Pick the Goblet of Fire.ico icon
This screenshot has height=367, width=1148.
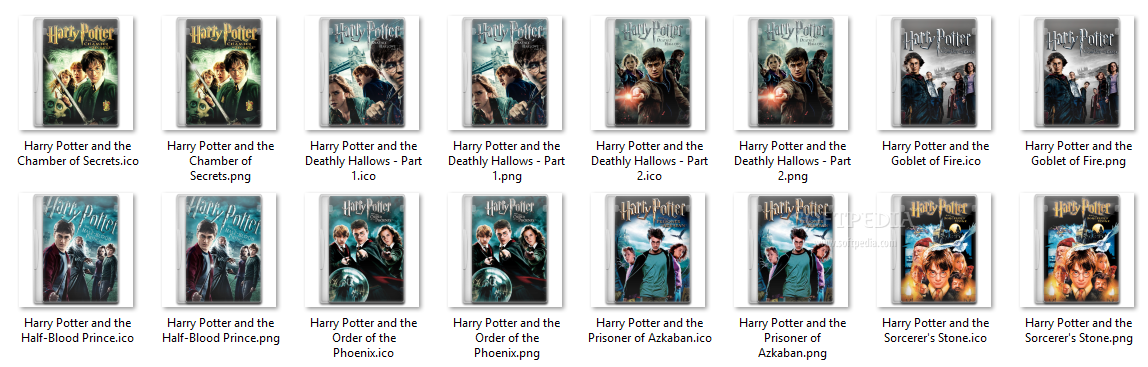point(936,73)
